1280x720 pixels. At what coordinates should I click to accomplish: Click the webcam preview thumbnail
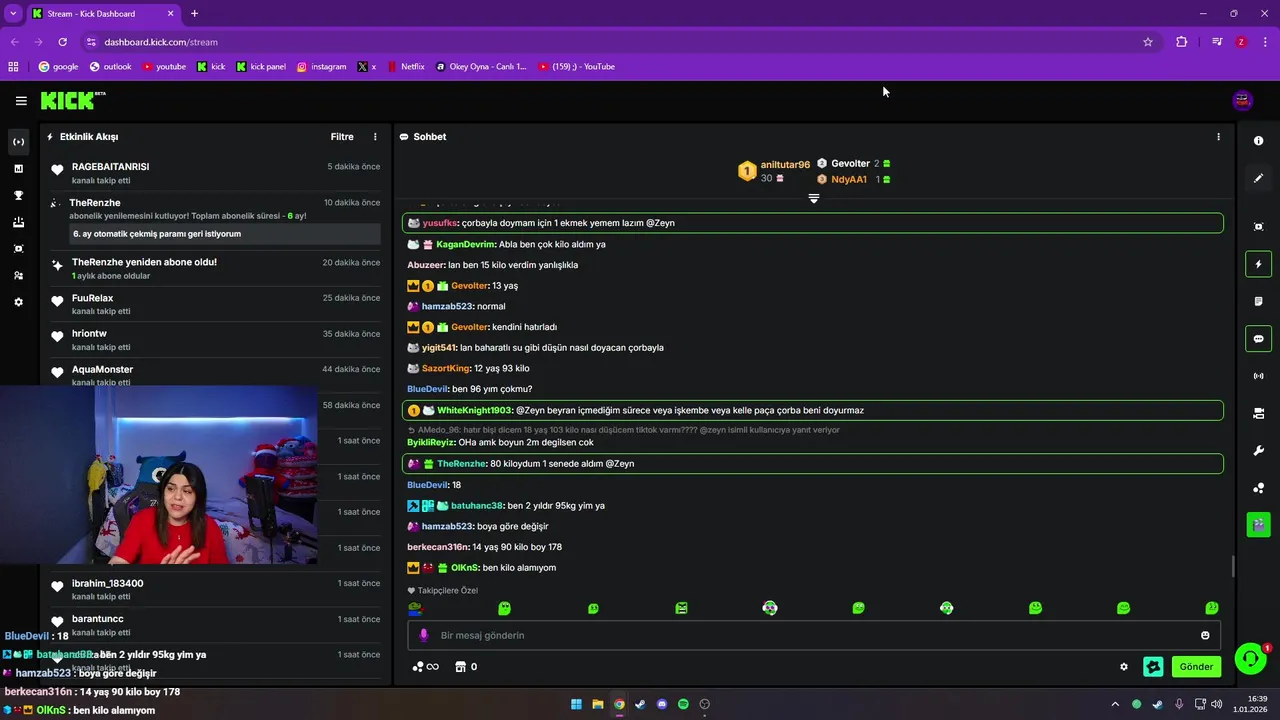pyautogui.click(x=159, y=476)
